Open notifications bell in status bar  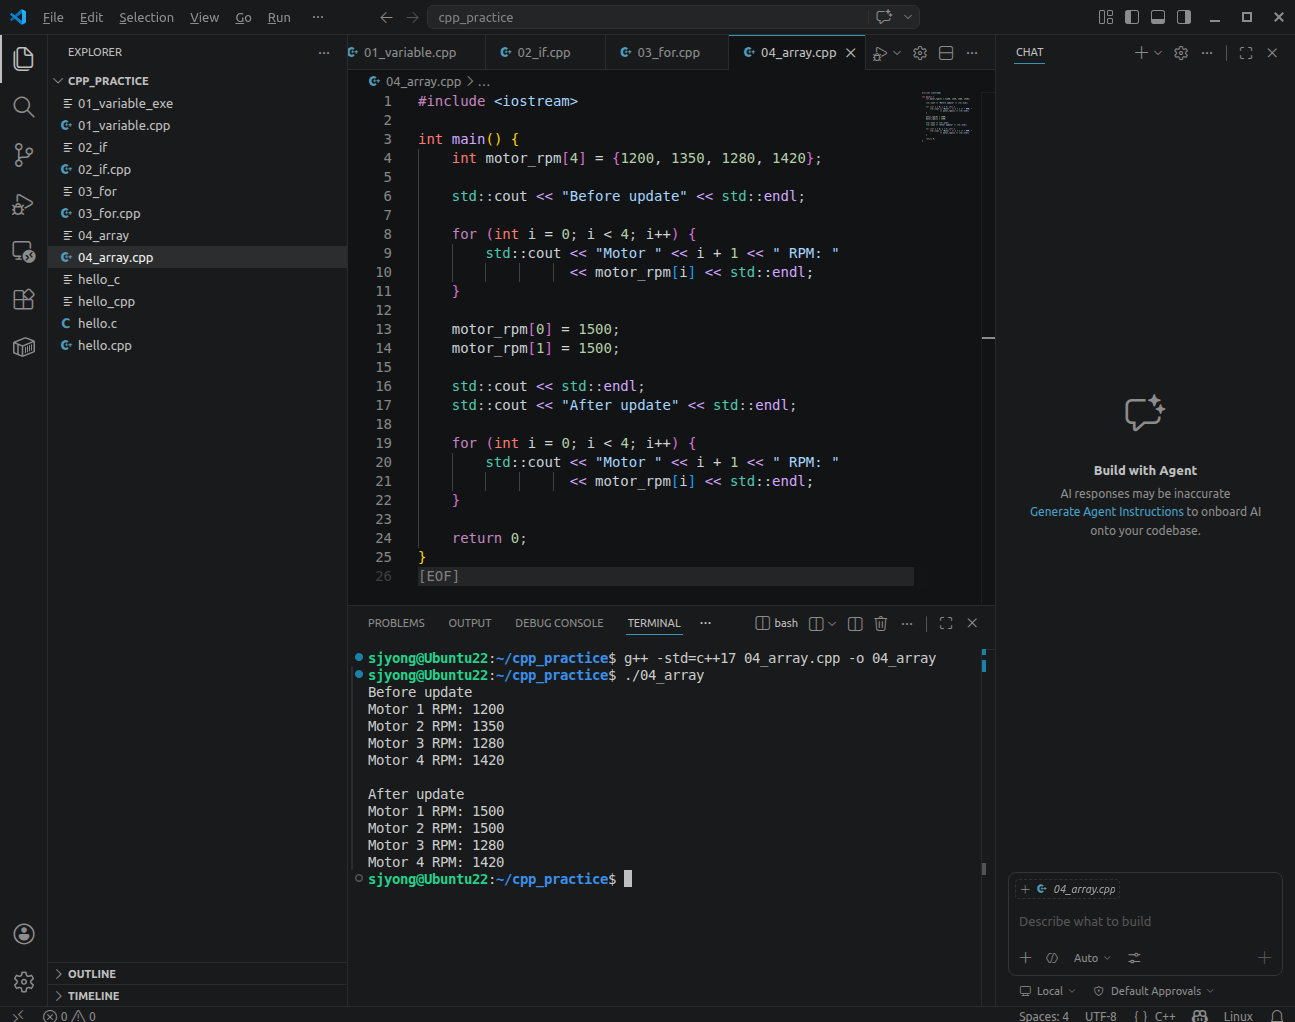tap(1277, 1015)
